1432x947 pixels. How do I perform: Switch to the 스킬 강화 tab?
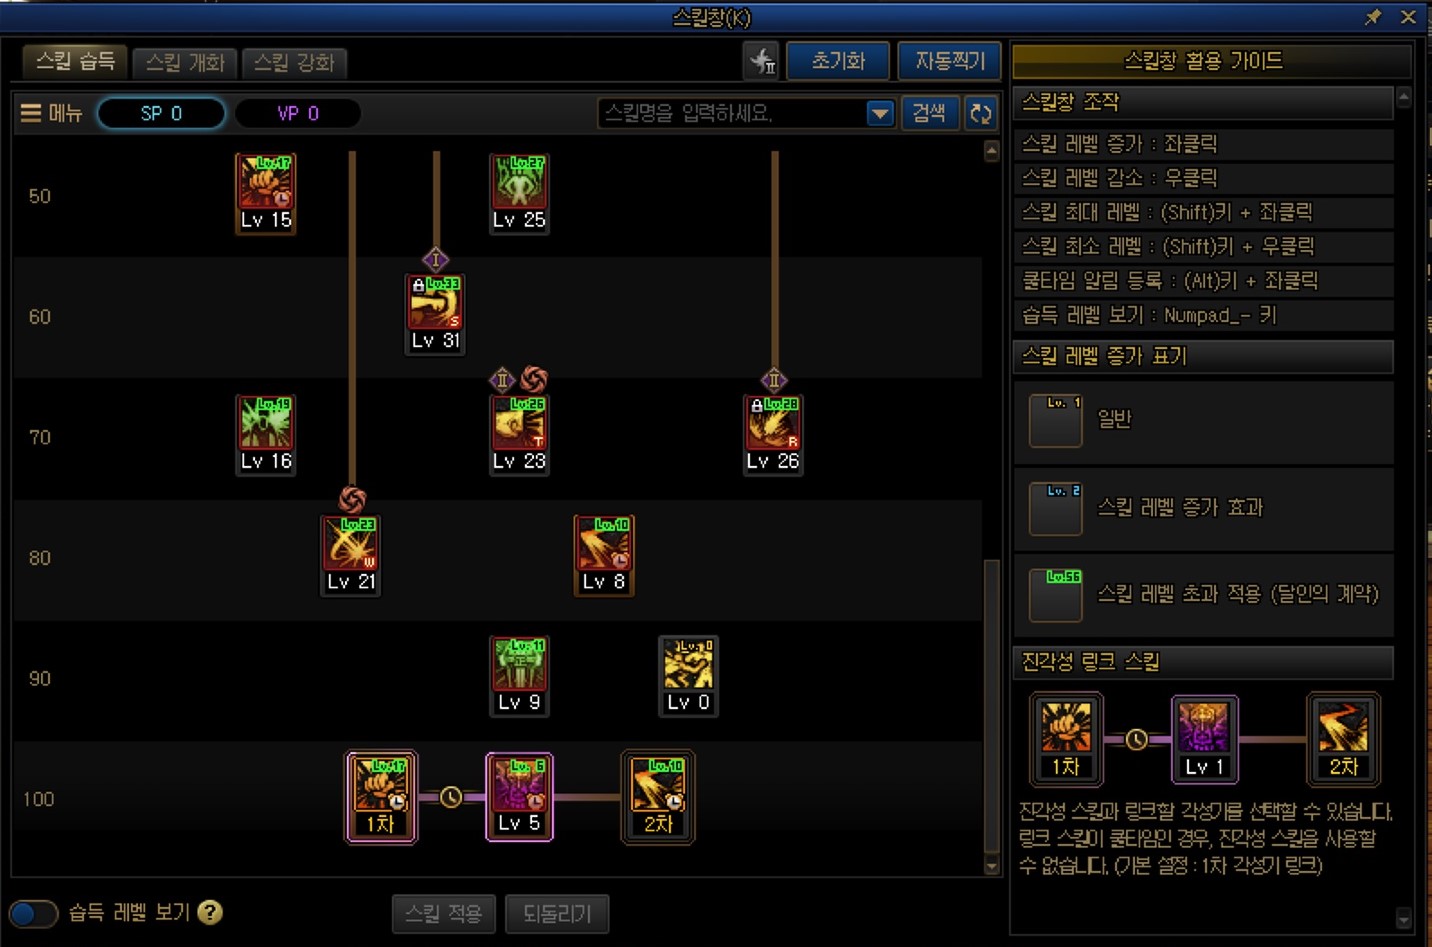pyautogui.click(x=294, y=62)
